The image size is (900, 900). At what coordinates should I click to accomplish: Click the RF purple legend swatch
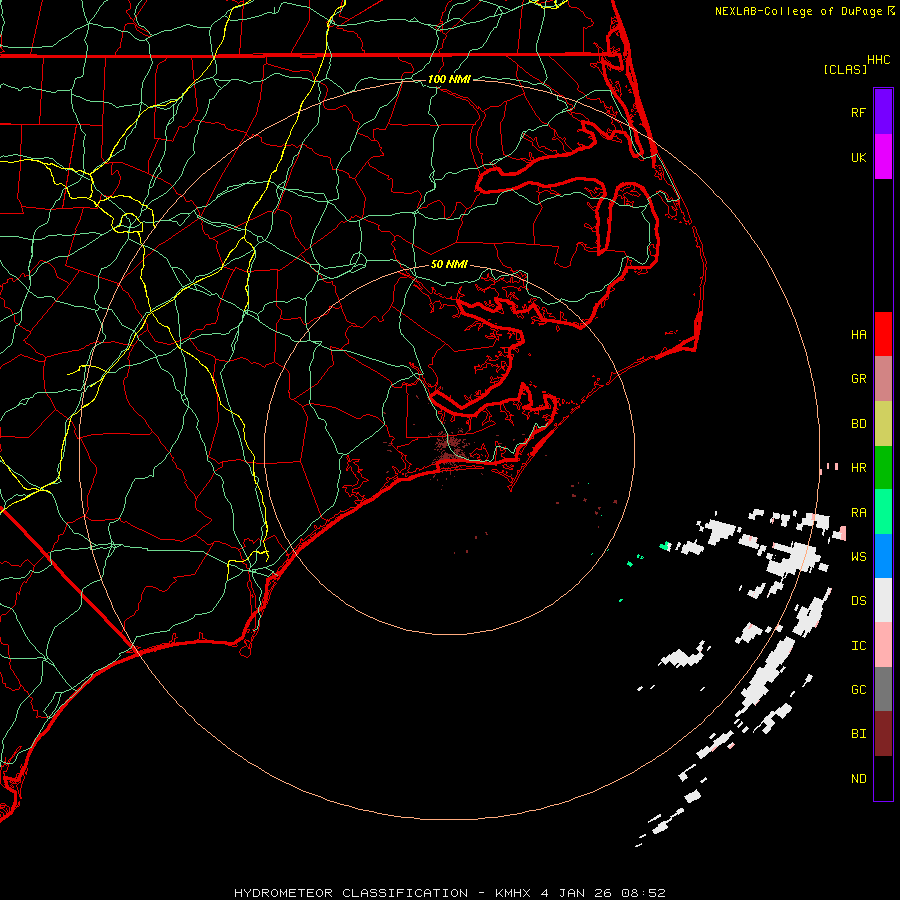pyautogui.click(x=883, y=112)
